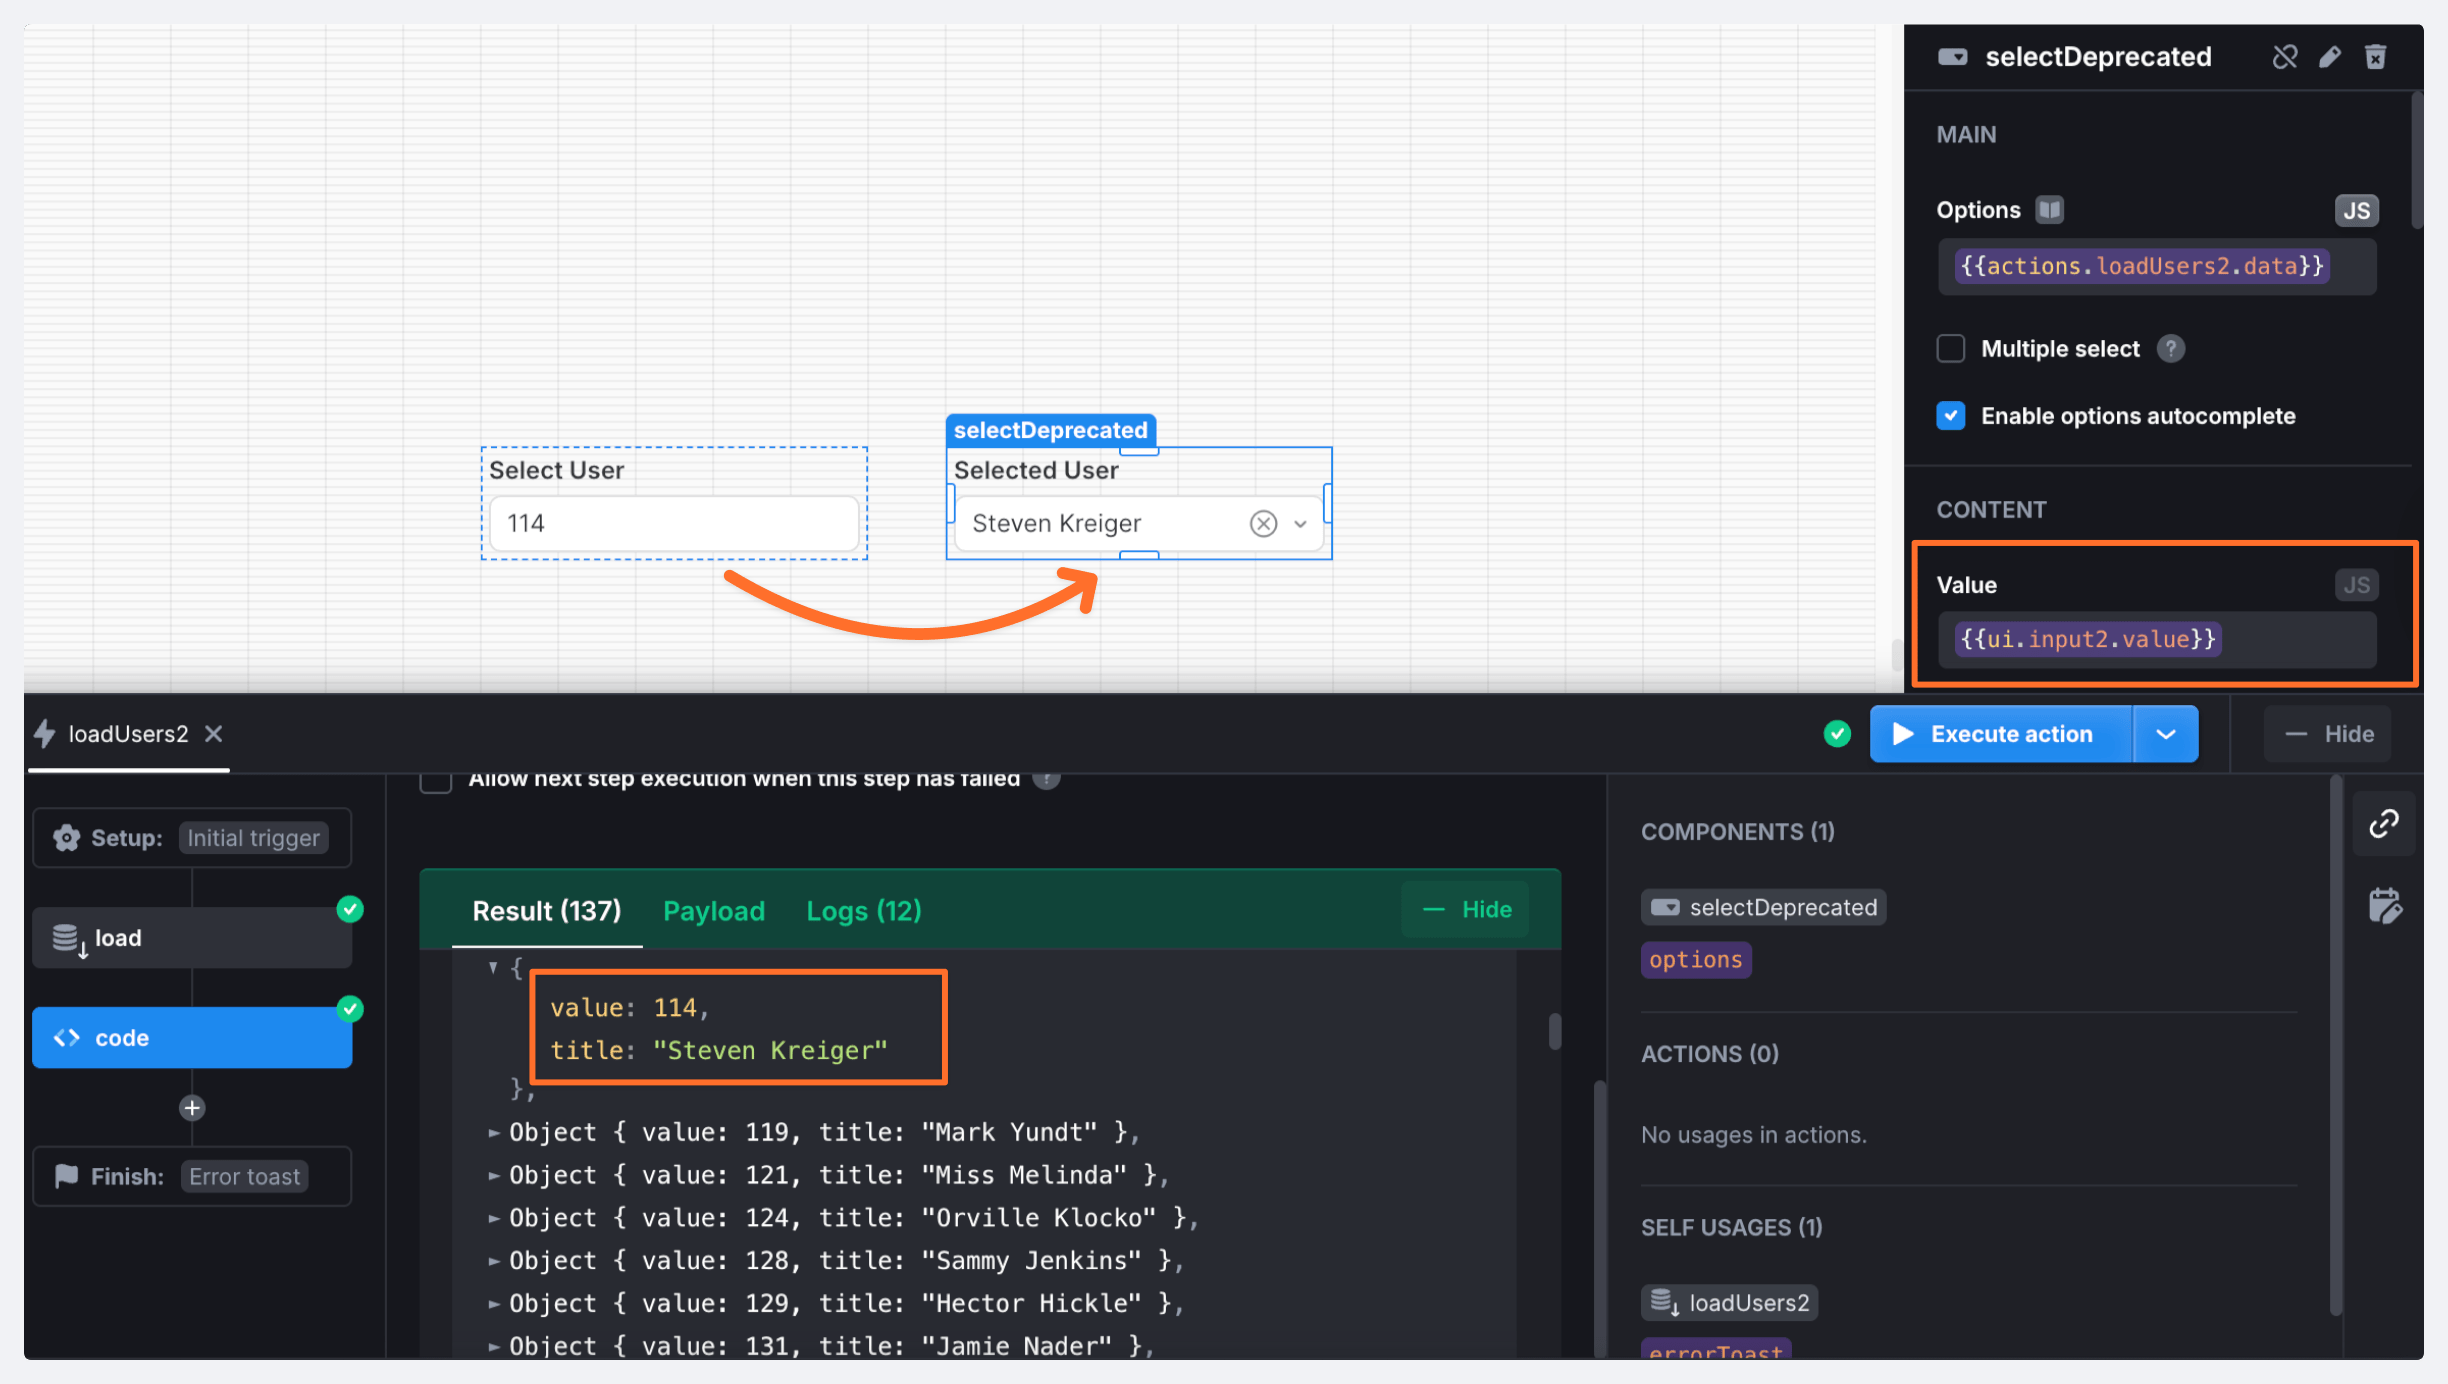This screenshot has width=2448, height=1384.
Task: Expand the Mark Yundt object row
Action: point(494,1133)
